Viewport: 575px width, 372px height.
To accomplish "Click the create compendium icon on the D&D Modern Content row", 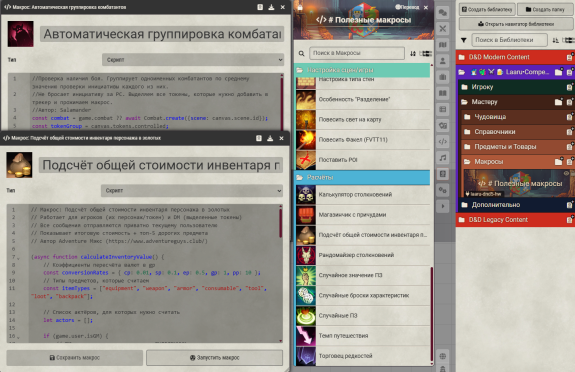I will pyautogui.click(x=569, y=57).
